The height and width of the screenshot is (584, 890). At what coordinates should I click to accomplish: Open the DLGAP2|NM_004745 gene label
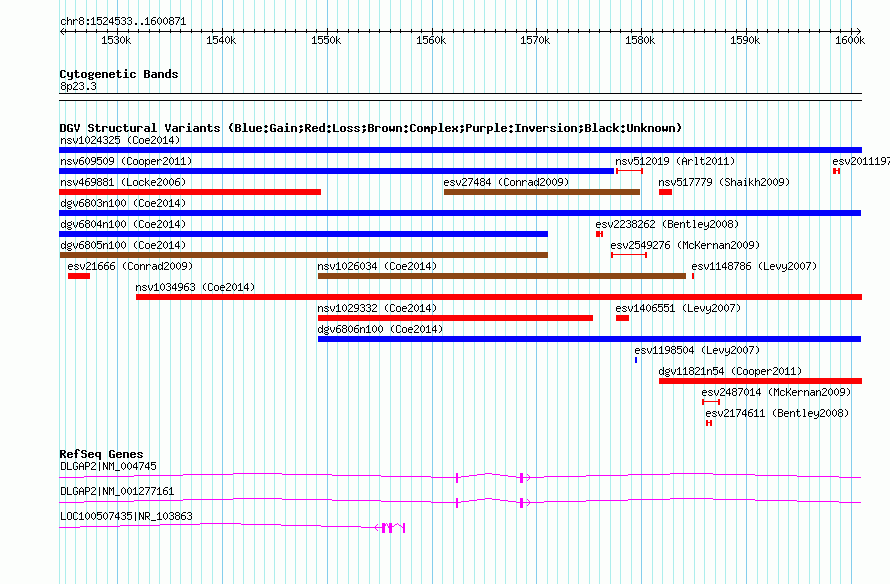pos(108,467)
